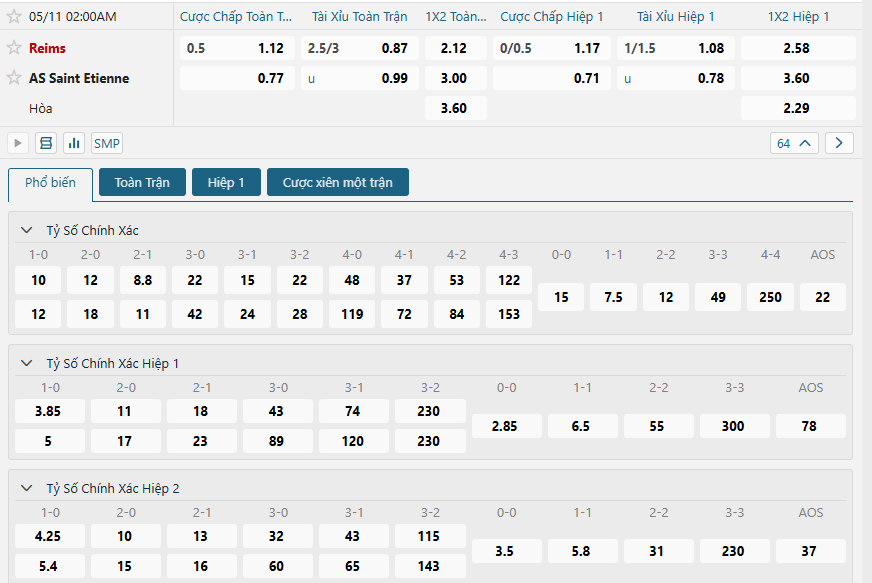Screen dimensions: 872x583
Task: Select over 2.5/3 odds 0.87
Action: tap(360, 48)
